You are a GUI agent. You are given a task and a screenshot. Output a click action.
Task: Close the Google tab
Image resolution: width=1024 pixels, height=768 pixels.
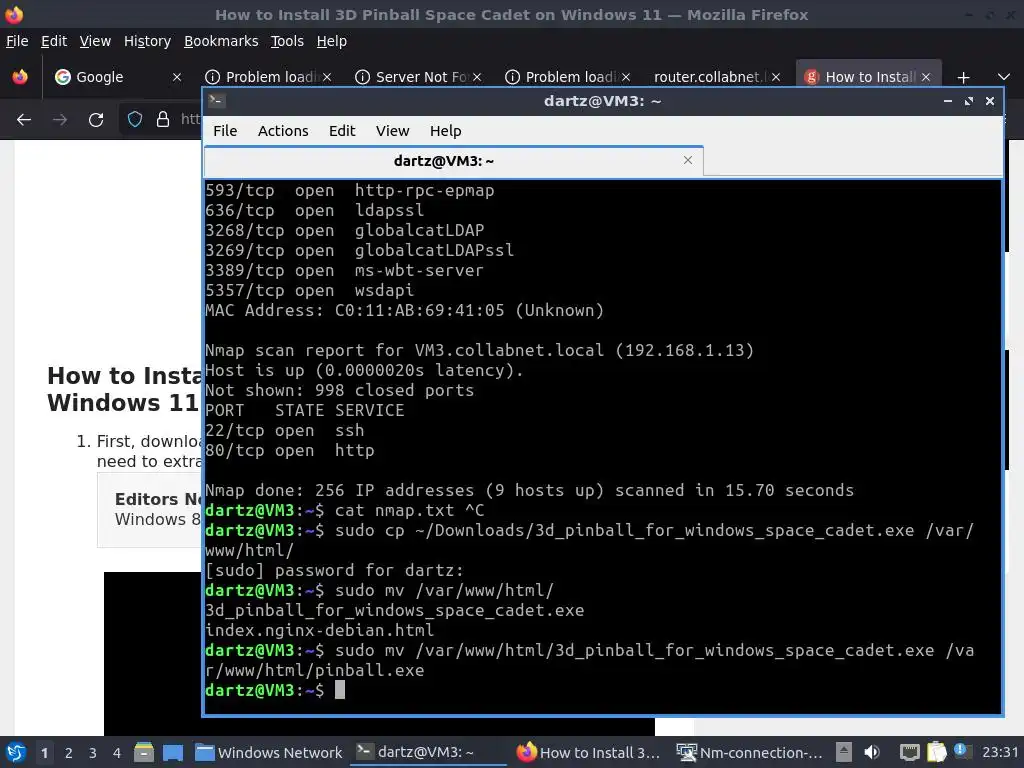point(176,77)
